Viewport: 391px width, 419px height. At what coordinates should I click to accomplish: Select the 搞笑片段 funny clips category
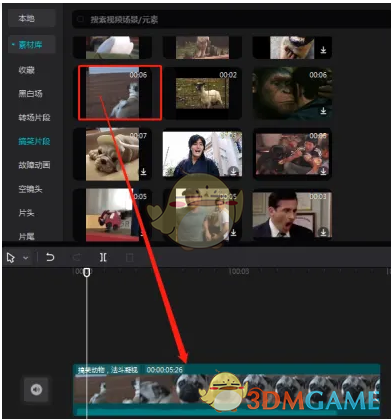pos(34,141)
